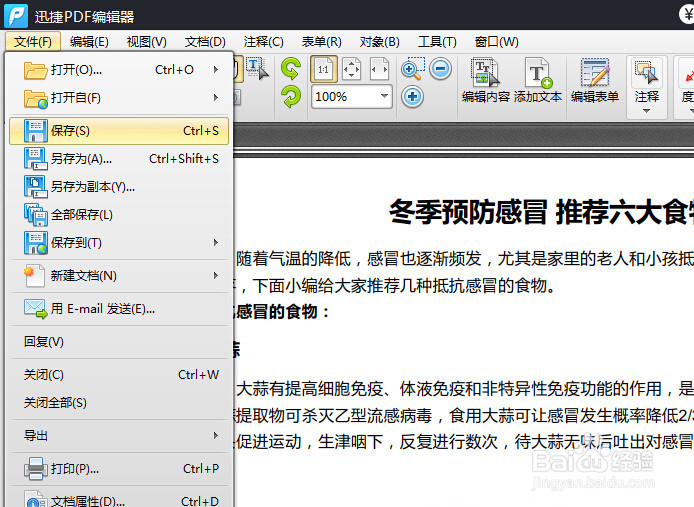This screenshot has width=694, height=507.
Task: Click the 迅捷PDF编辑器 app logo
Action: (16, 15)
